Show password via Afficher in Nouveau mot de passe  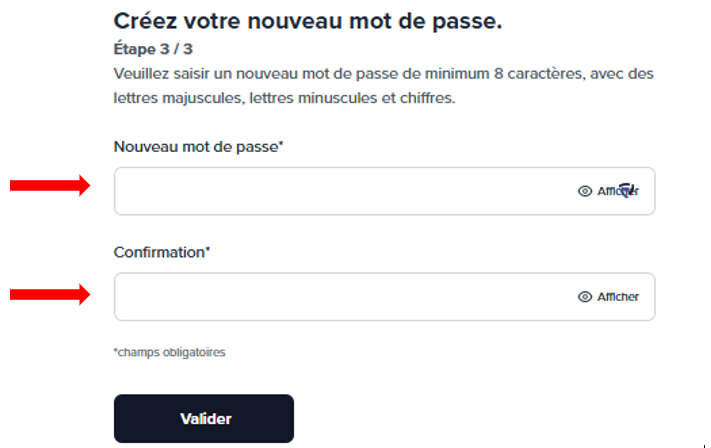618,191
